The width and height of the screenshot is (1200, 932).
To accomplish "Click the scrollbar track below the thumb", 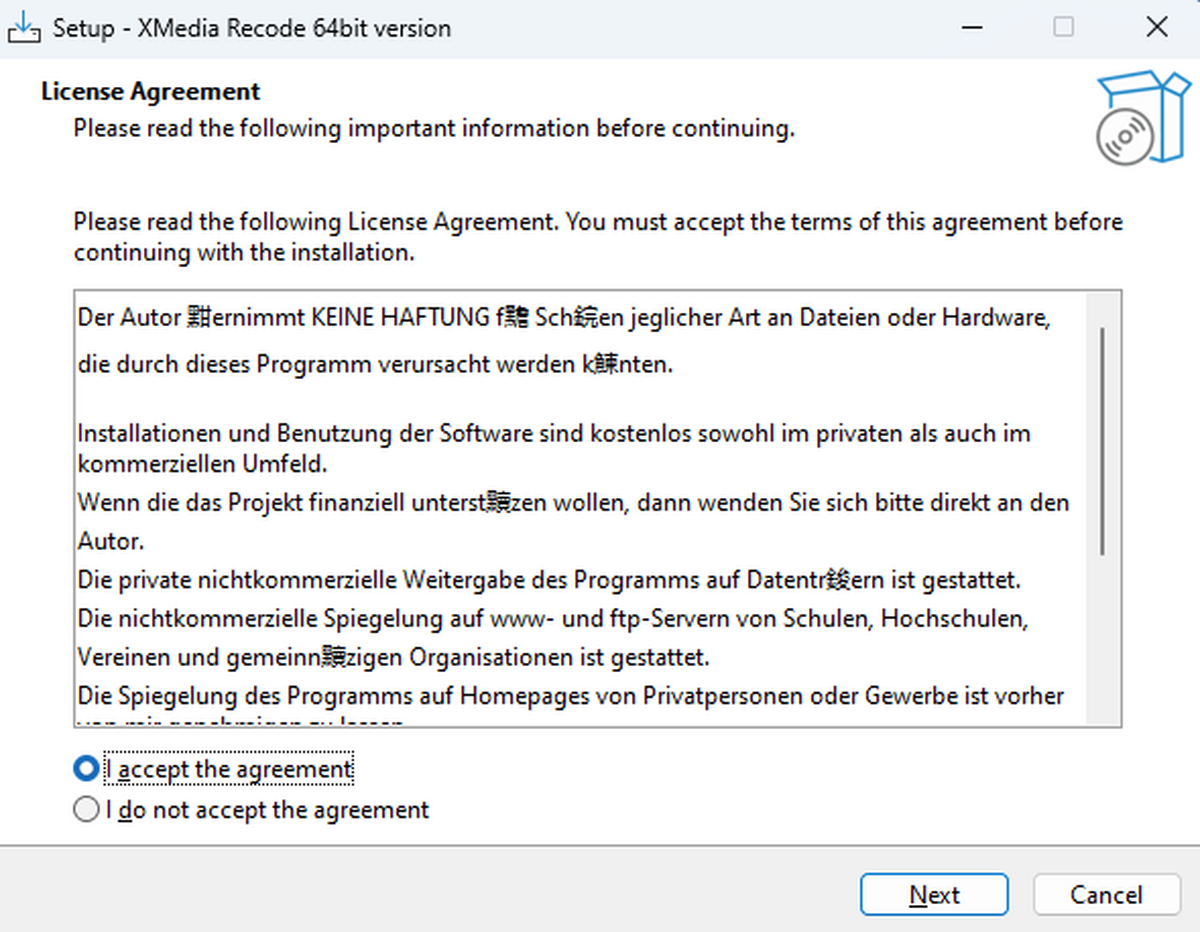I will pyautogui.click(x=1102, y=640).
